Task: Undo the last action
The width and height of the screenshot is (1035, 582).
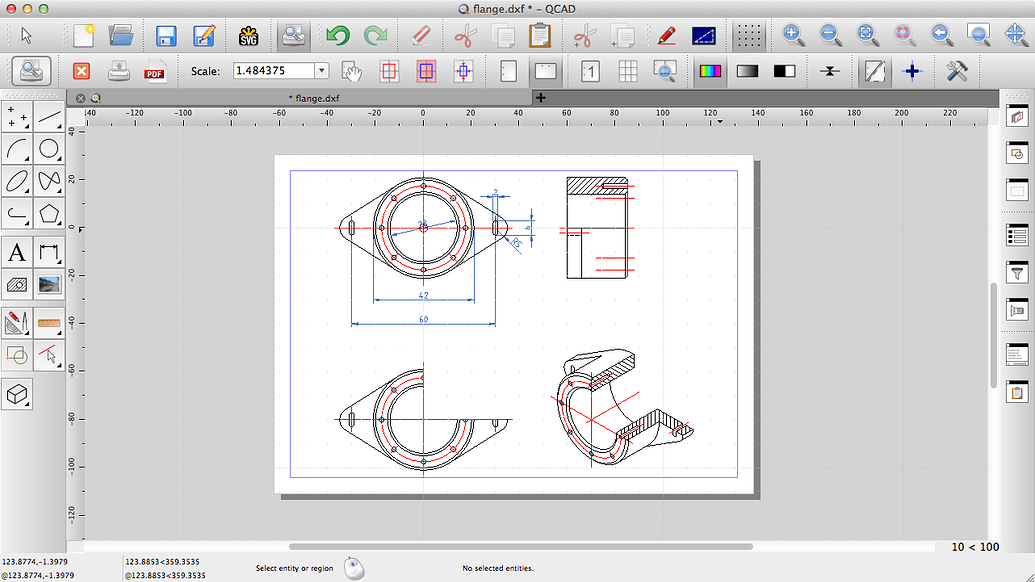Action: tap(338, 35)
